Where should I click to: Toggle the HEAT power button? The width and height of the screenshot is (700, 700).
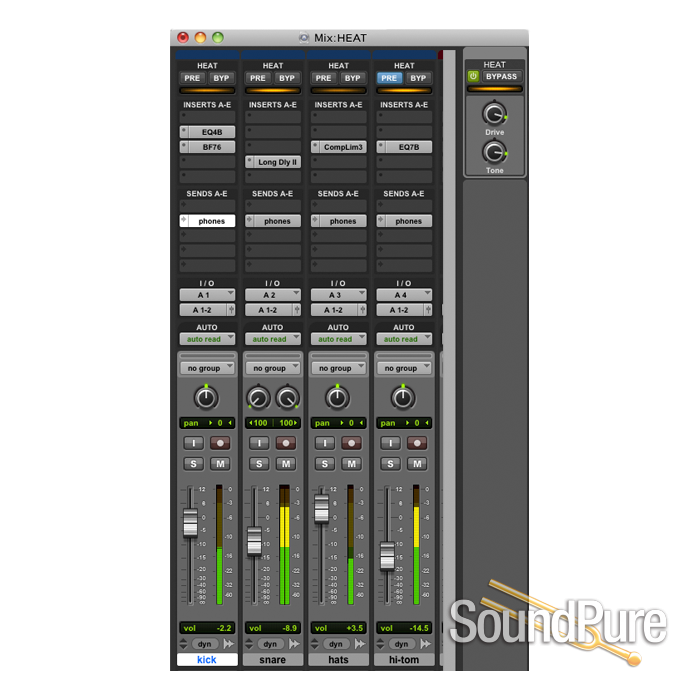(x=473, y=77)
